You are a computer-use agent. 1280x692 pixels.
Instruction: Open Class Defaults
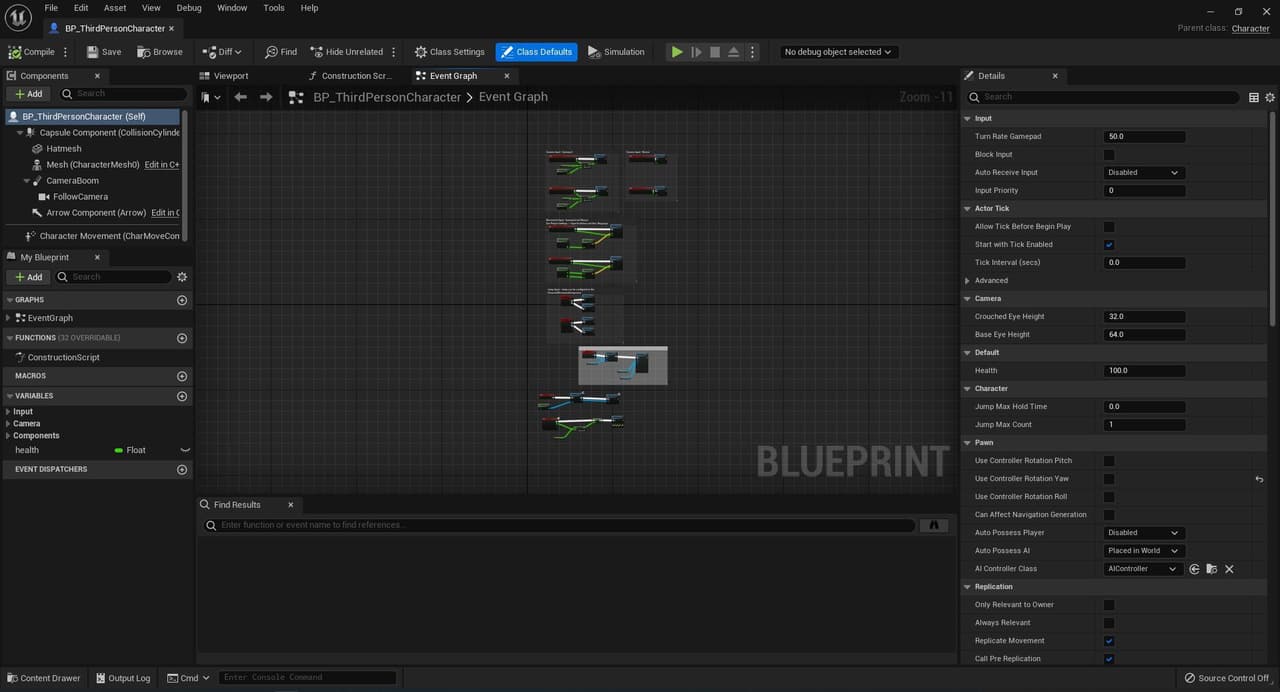coord(536,52)
